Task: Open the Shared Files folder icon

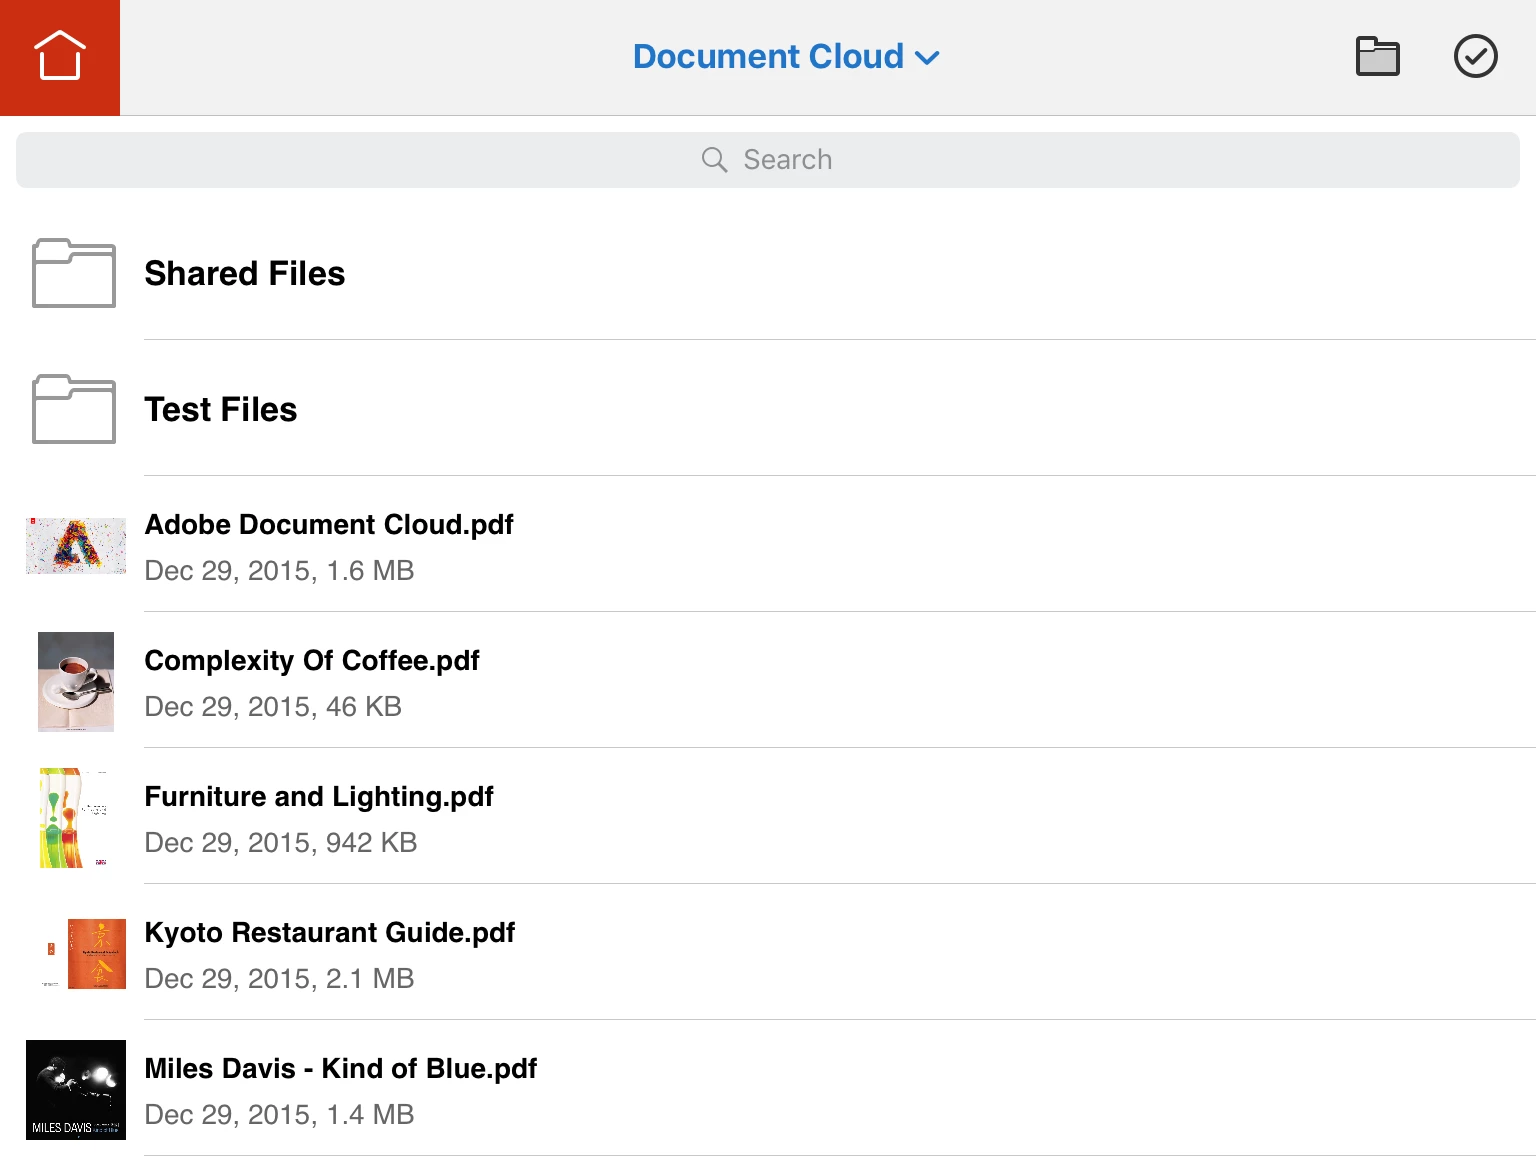Action: click(74, 273)
